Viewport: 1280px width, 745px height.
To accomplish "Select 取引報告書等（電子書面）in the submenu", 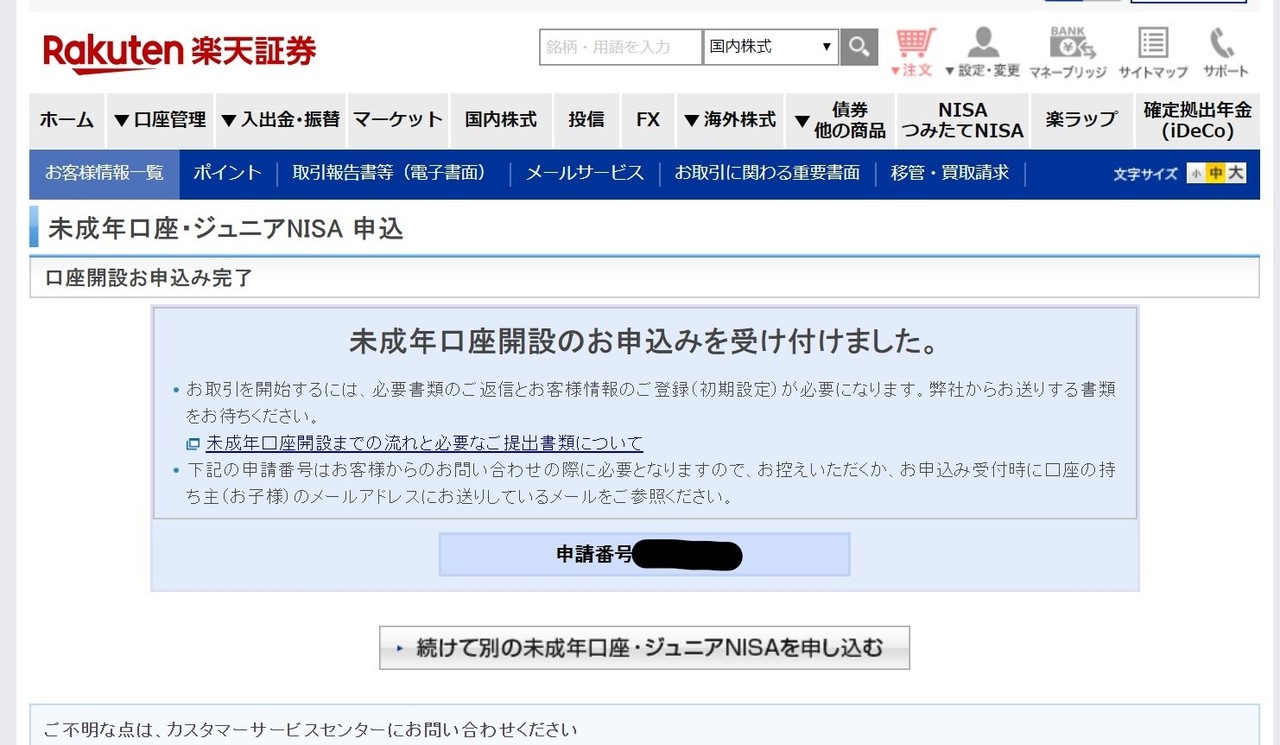I will point(389,173).
